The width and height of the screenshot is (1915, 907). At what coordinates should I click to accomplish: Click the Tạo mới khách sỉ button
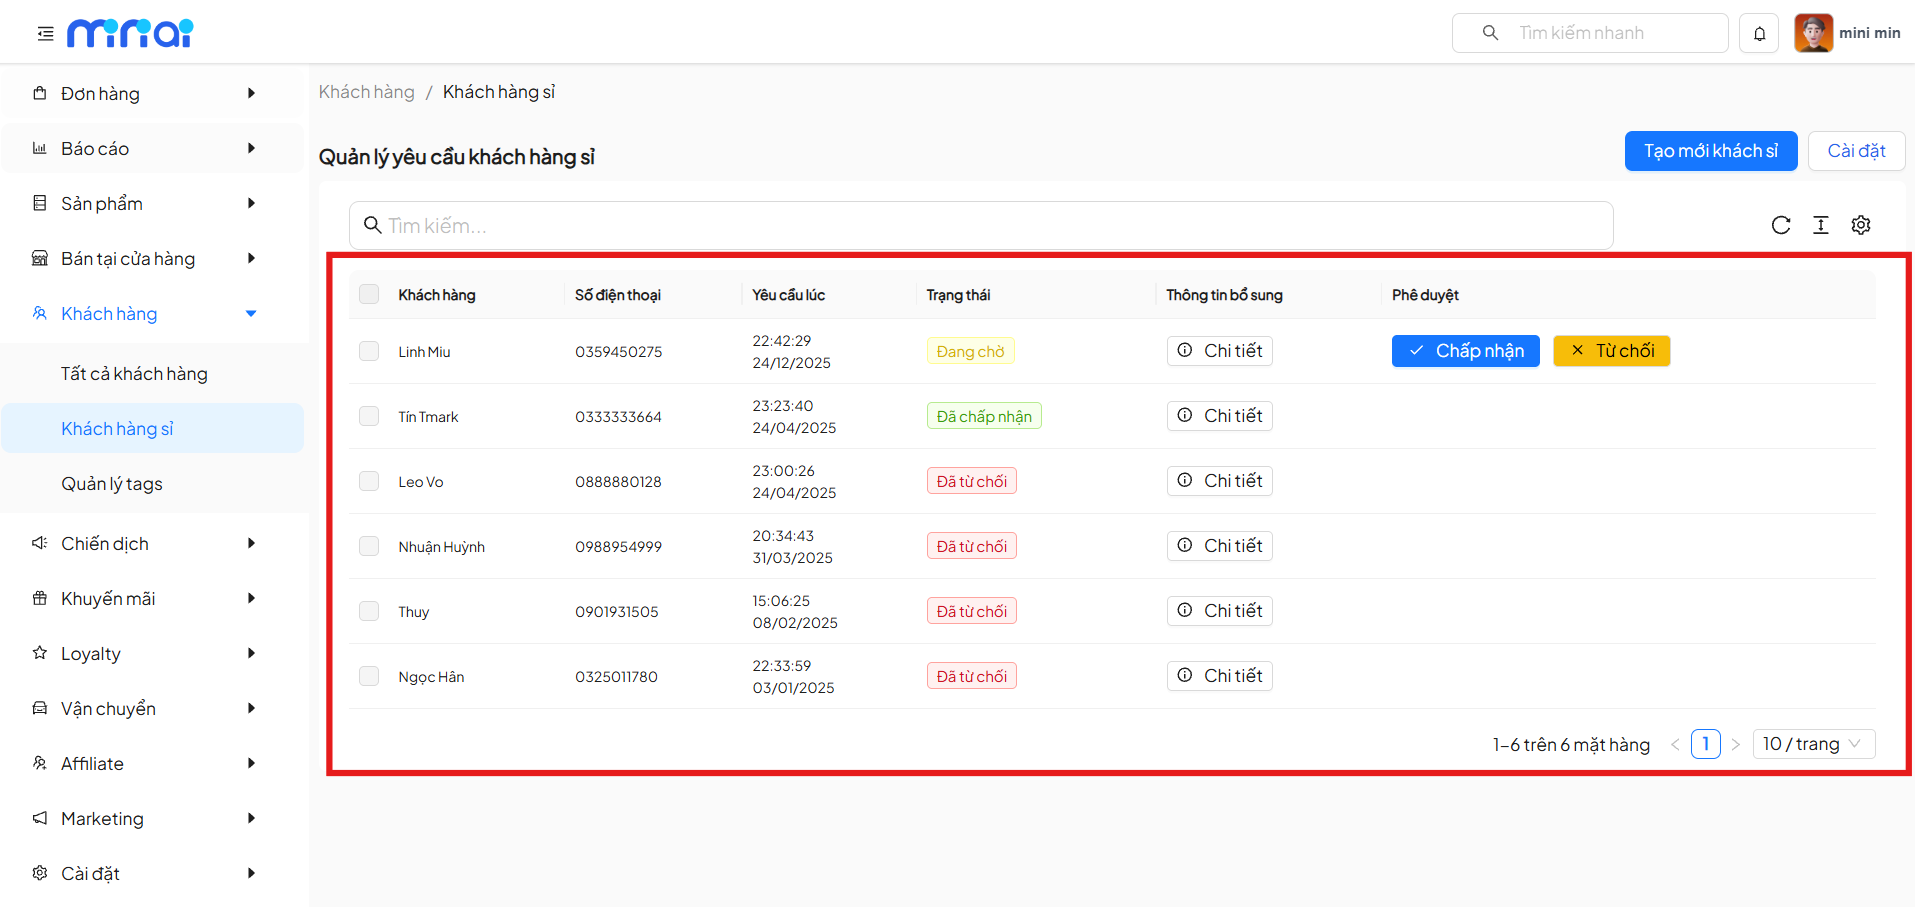click(1710, 151)
